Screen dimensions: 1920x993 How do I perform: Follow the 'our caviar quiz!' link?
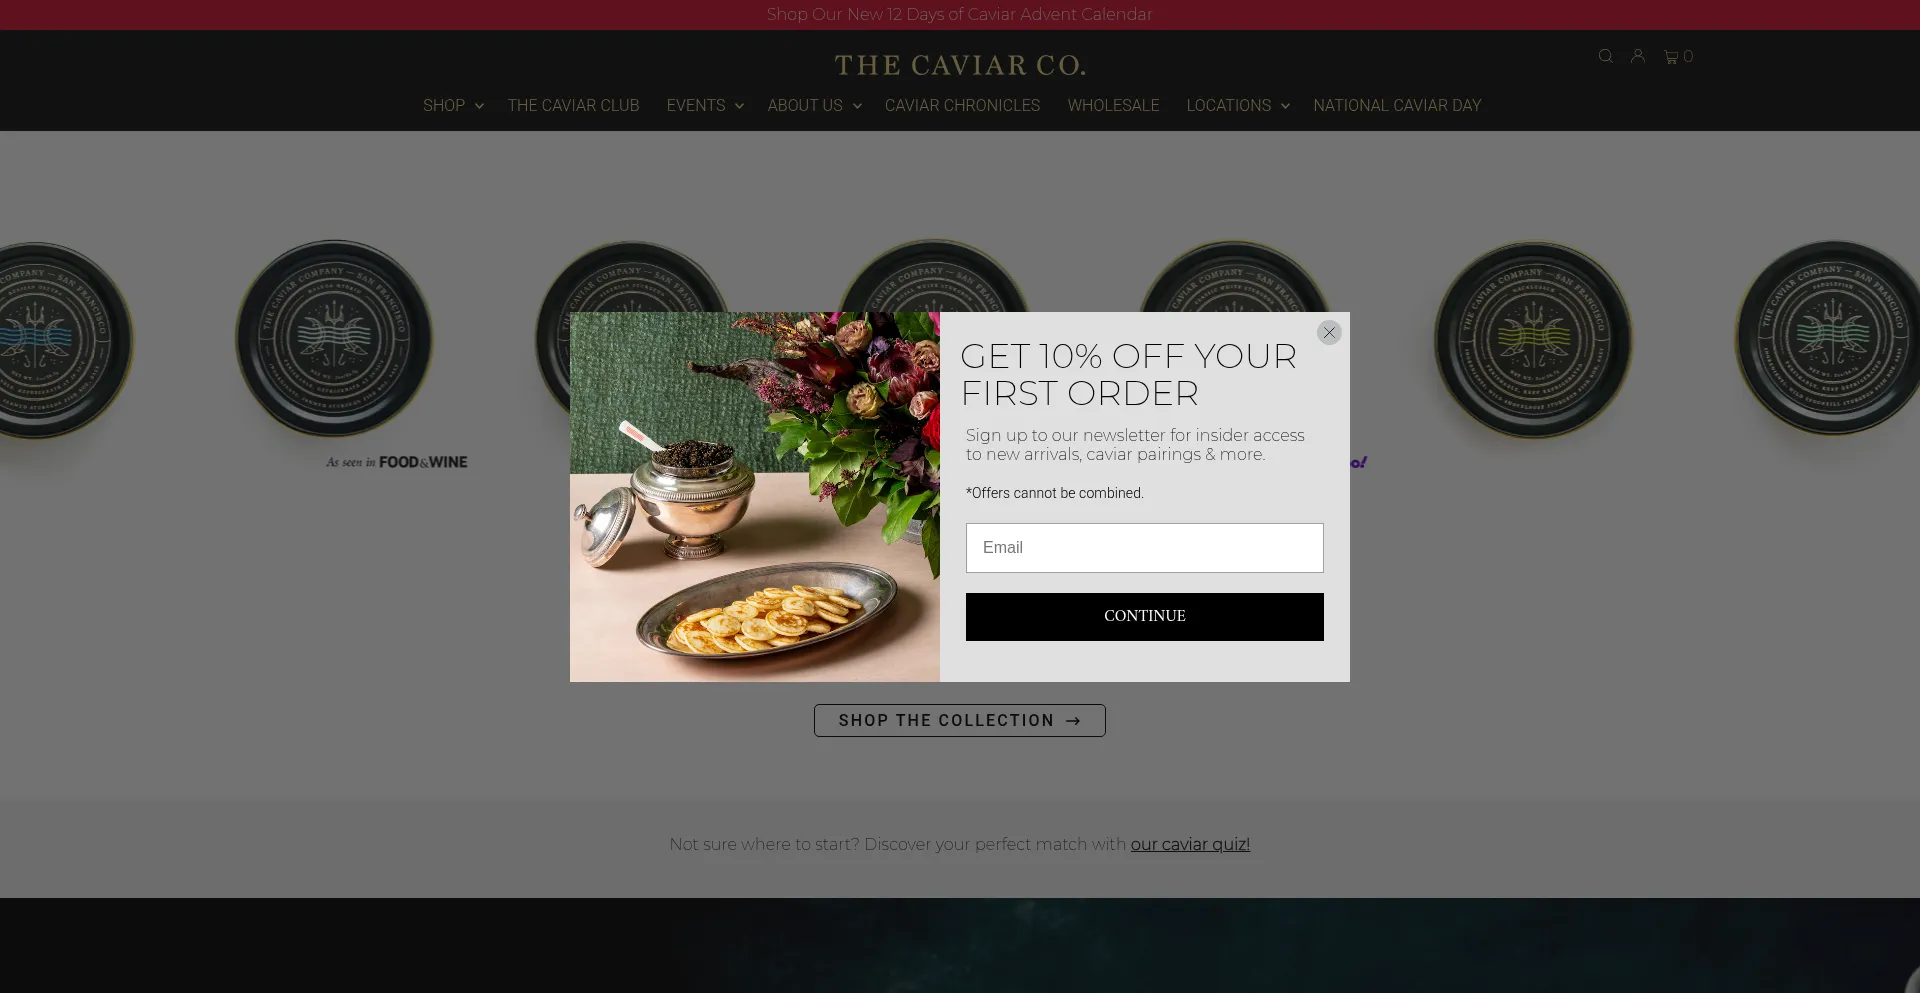click(1190, 845)
